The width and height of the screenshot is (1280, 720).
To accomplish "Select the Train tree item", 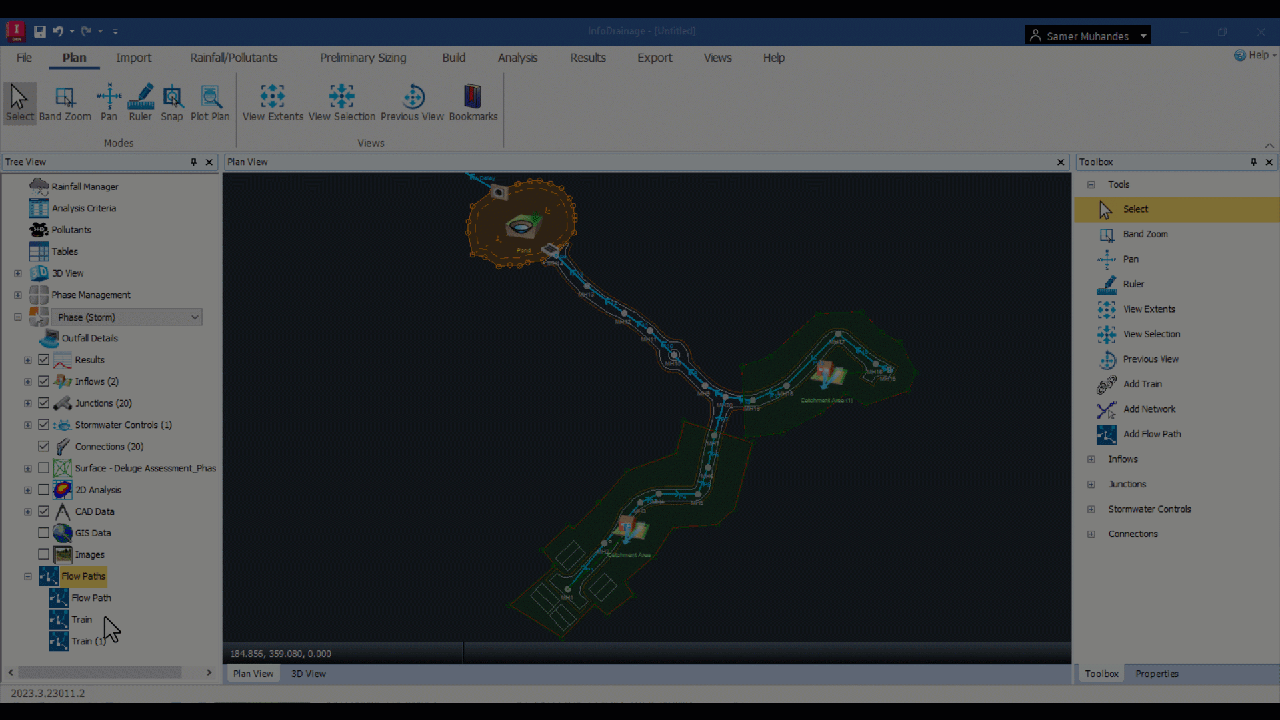I will pyautogui.click(x=82, y=620).
